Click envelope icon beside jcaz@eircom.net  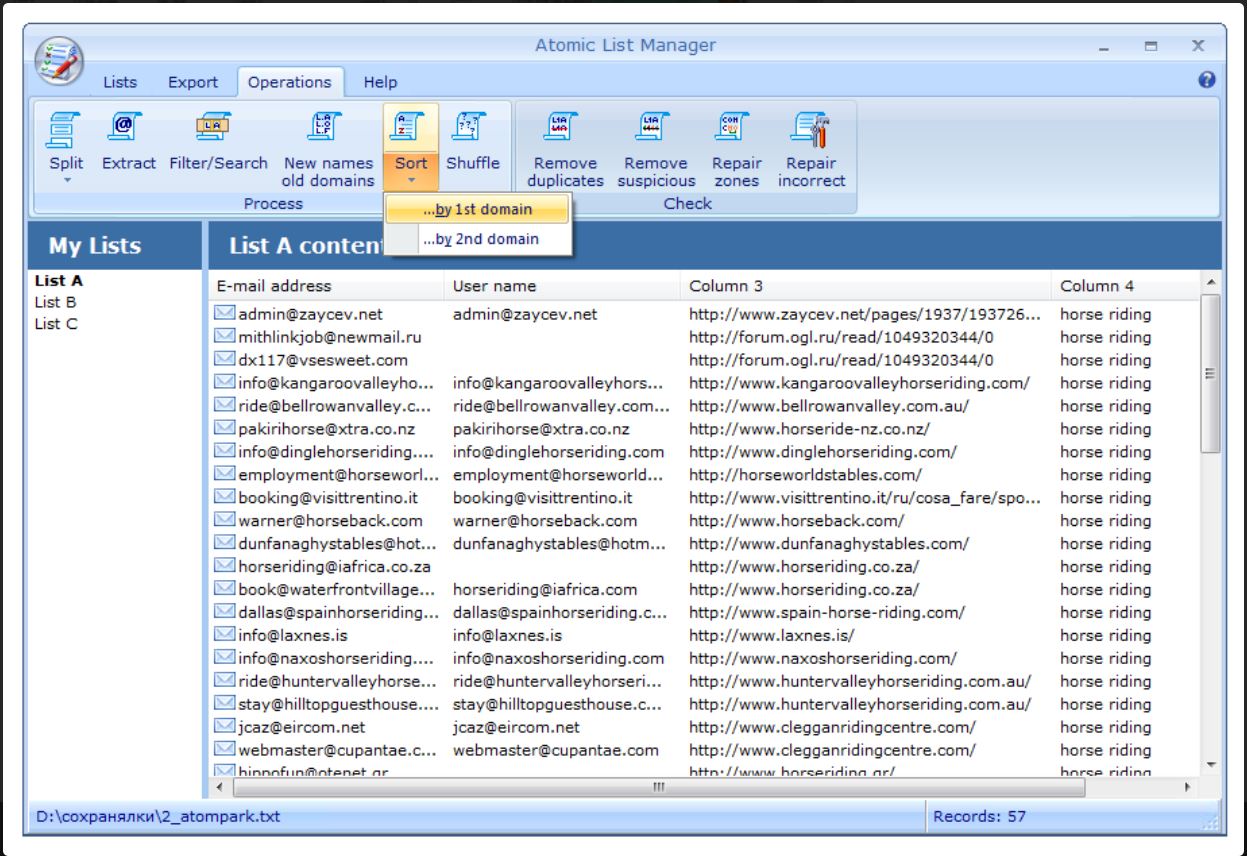click(225, 727)
